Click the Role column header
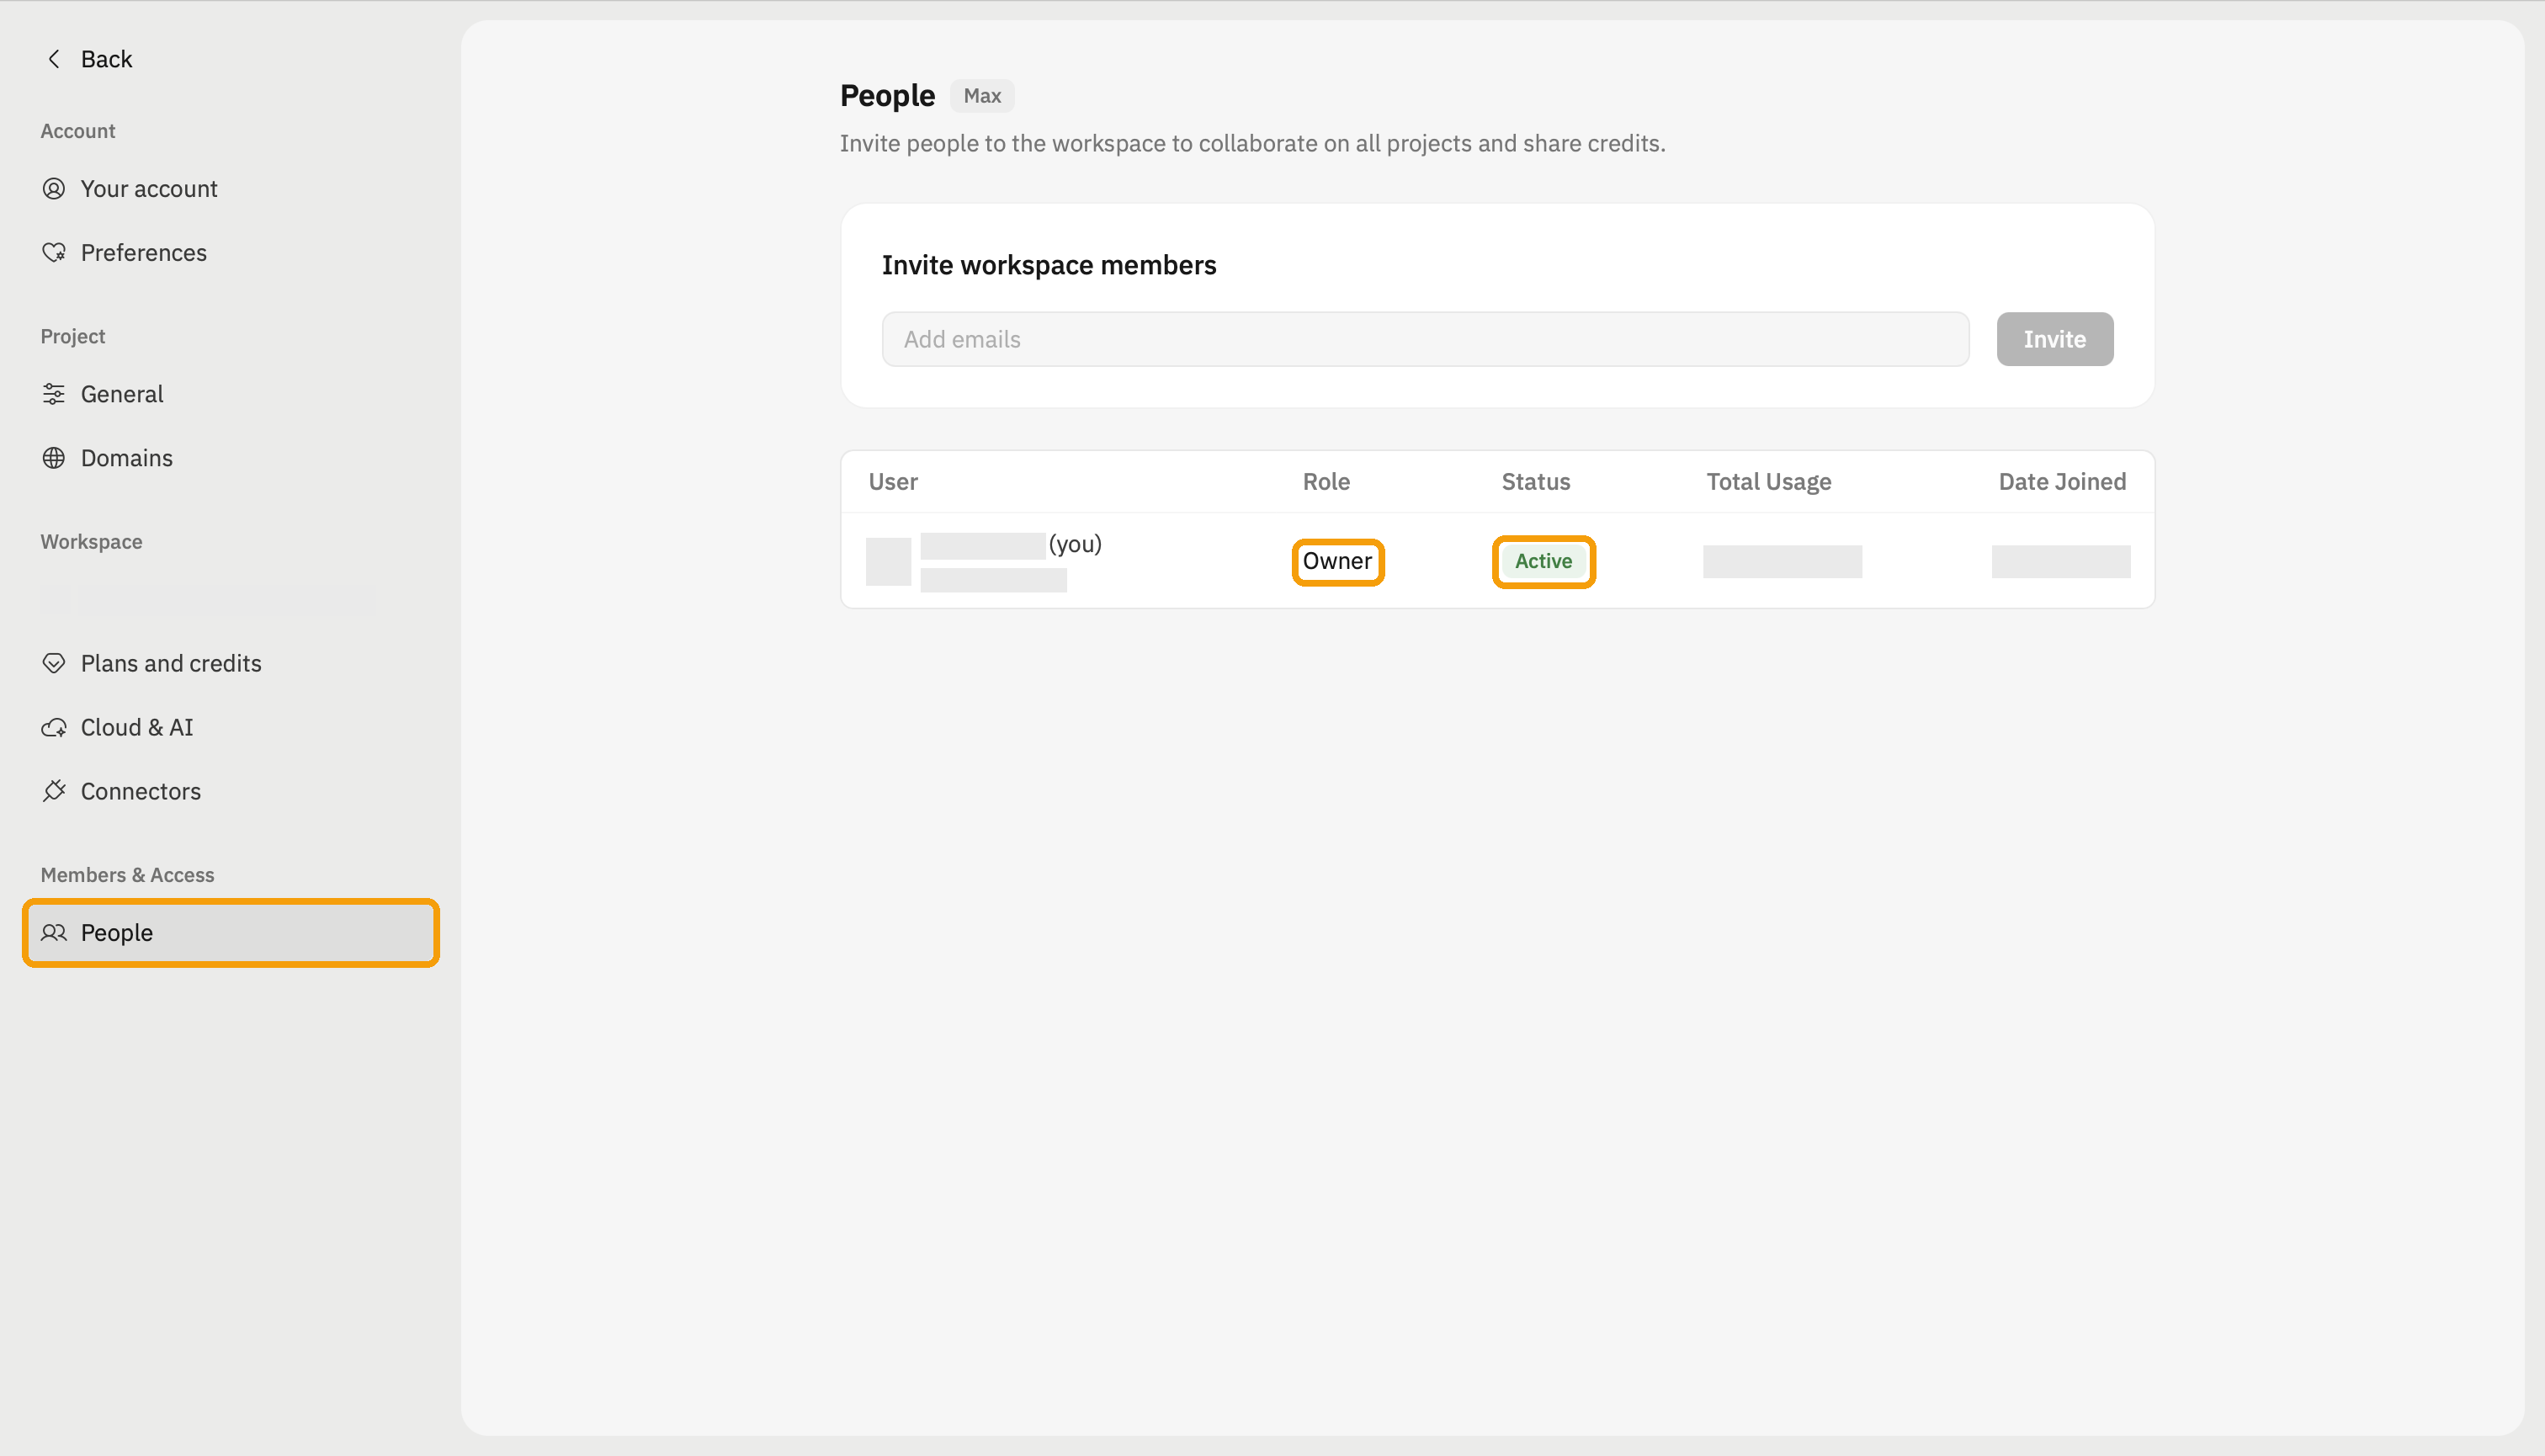Screen dimensions: 2545x1456 click(x=1326, y=482)
